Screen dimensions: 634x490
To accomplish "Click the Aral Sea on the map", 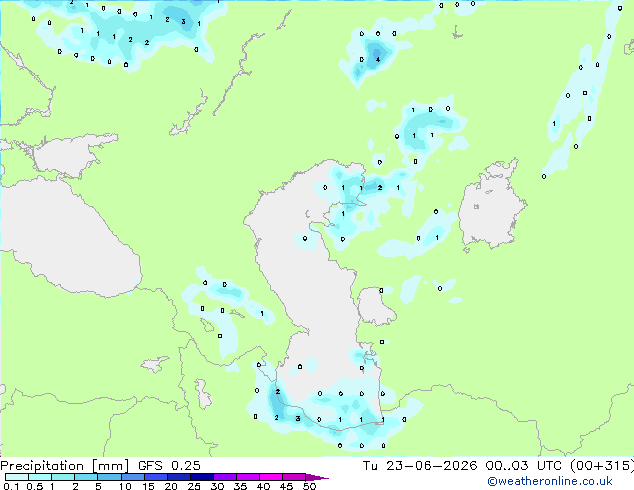I will (492, 204).
